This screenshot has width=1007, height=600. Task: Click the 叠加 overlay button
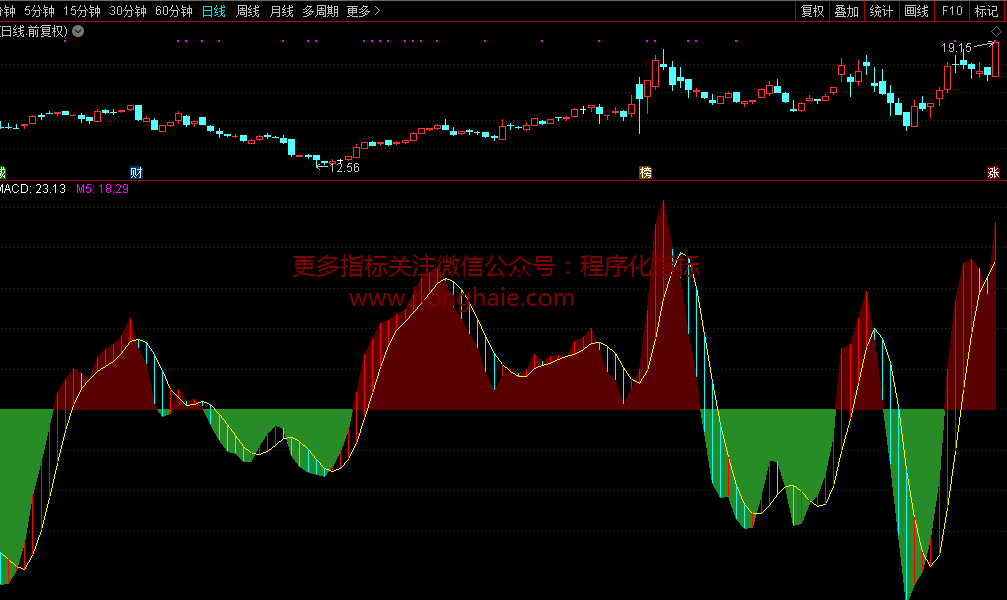(x=847, y=11)
